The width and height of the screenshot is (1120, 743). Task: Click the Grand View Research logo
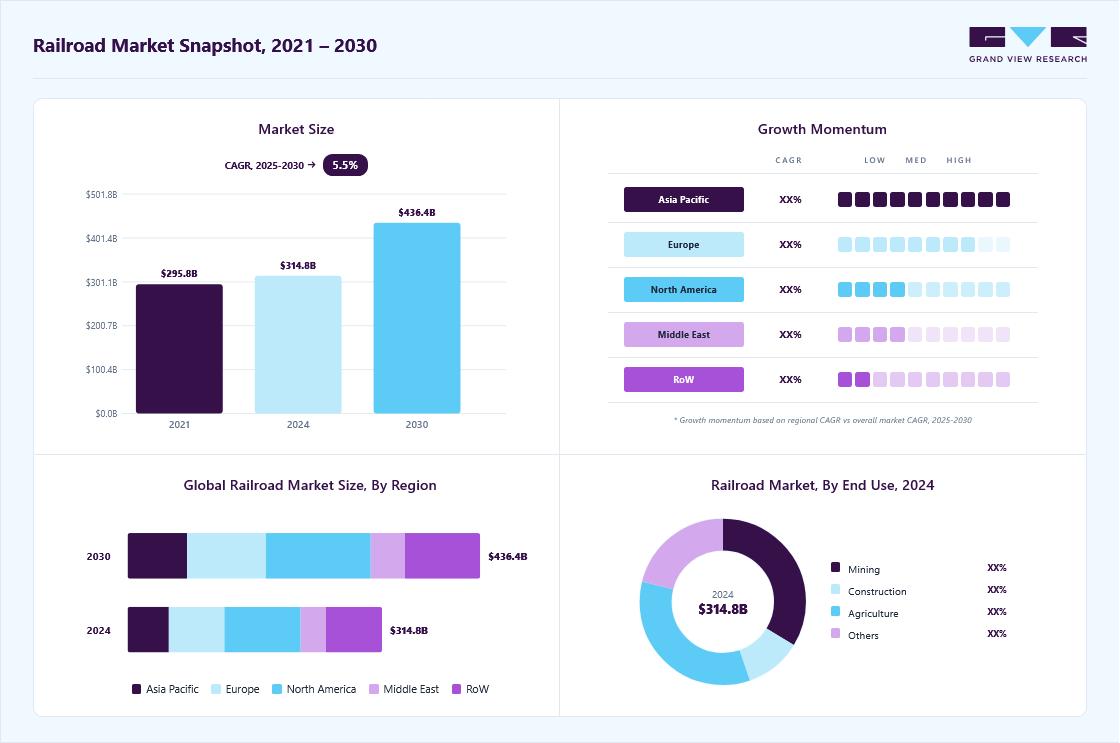coord(1028,45)
